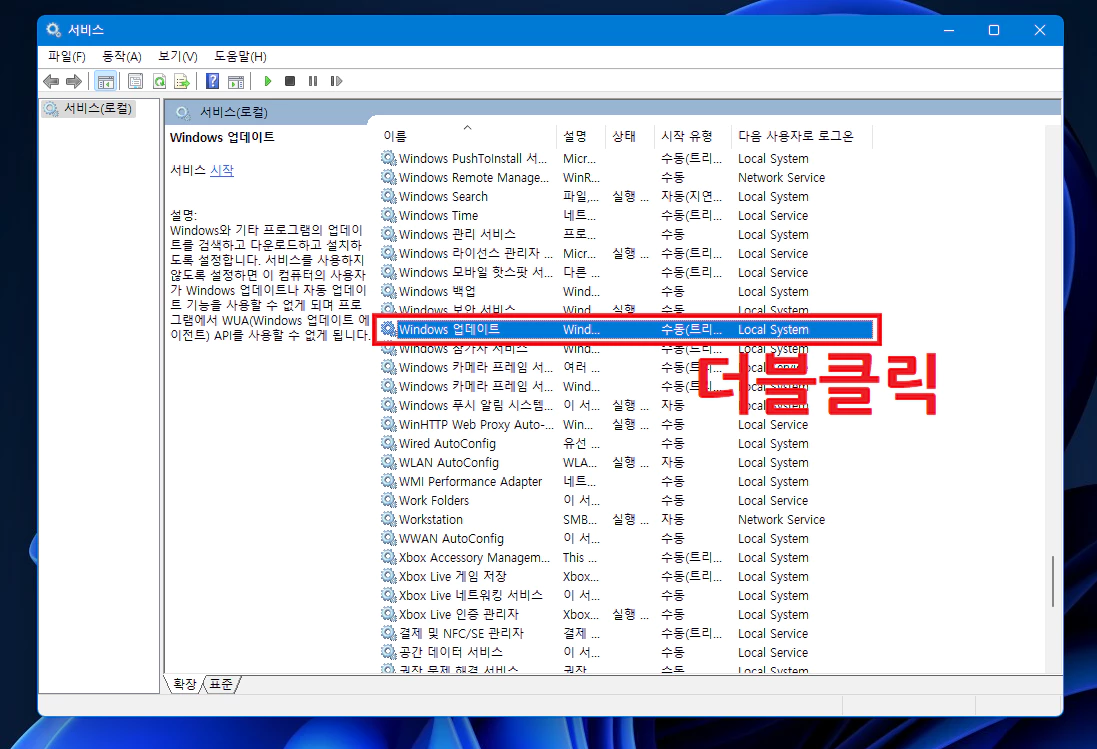Open the 파일(F) menu
The image size is (1097, 749).
66,57
